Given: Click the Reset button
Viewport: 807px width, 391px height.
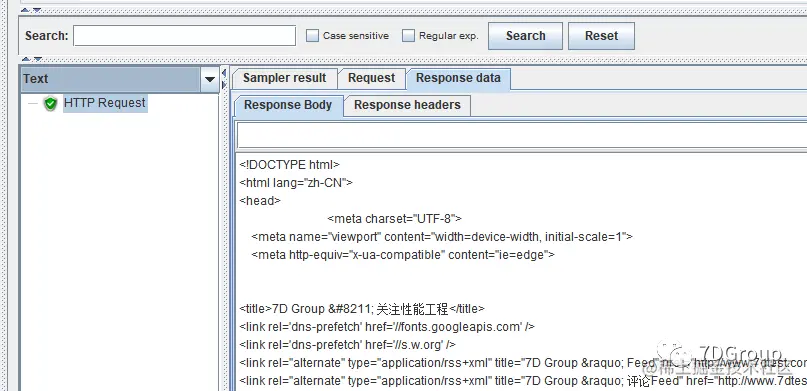Looking at the screenshot, I should pos(601,35).
